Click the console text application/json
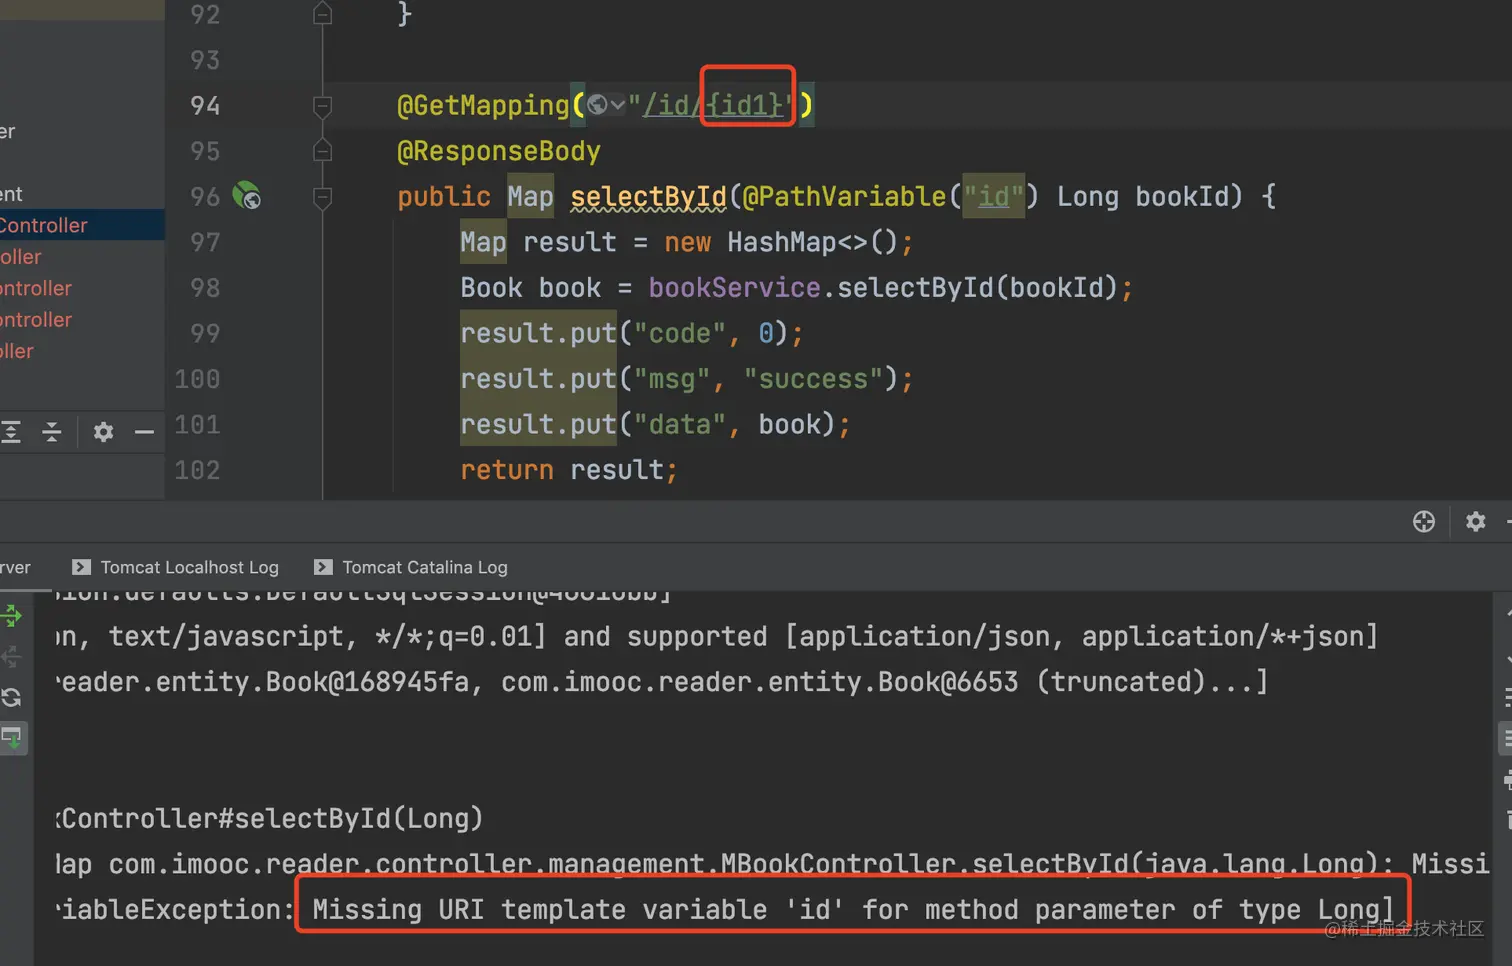Viewport: 1512px width, 966px height. pyautogui.click(x=924, y=636)
